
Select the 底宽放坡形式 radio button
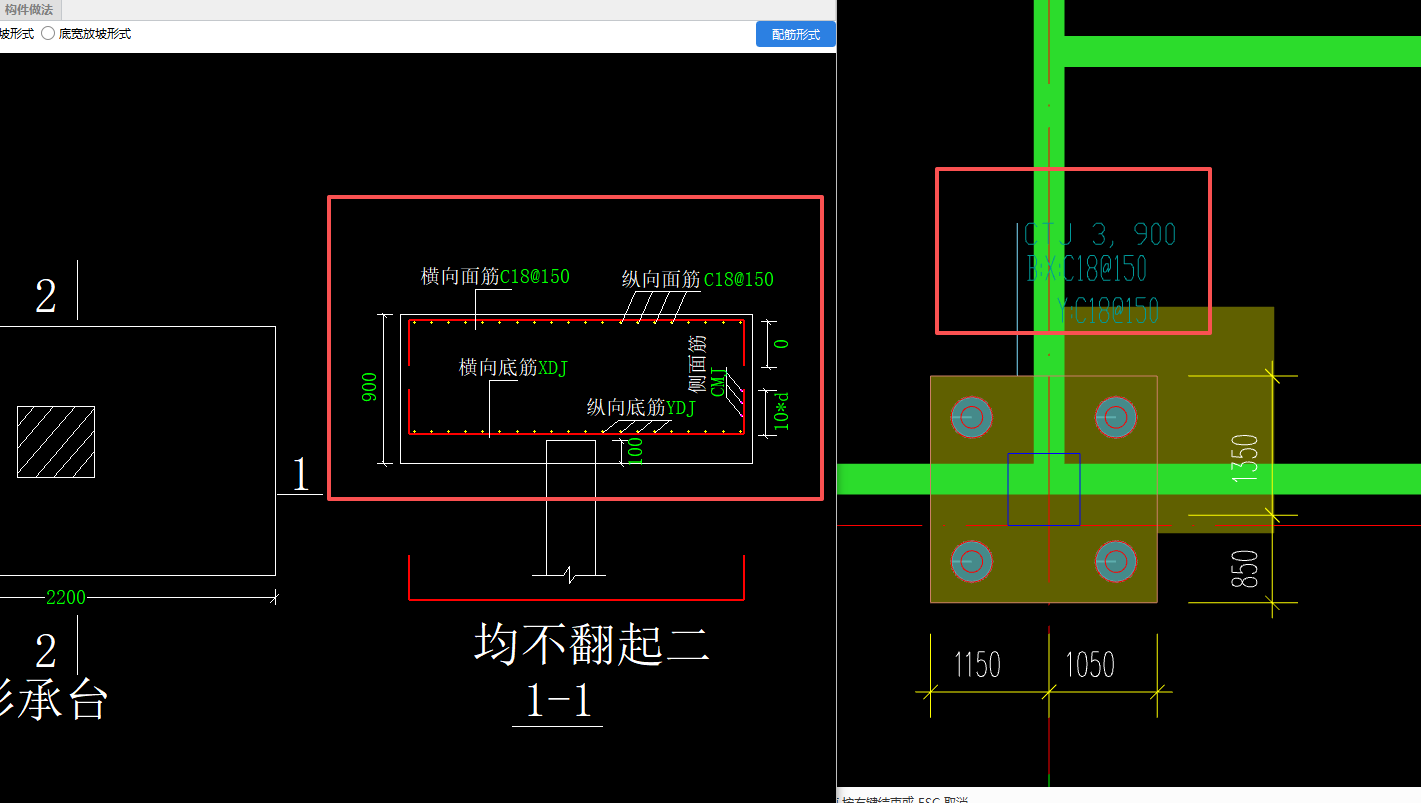pyautogui.click(x=47, y=32)
